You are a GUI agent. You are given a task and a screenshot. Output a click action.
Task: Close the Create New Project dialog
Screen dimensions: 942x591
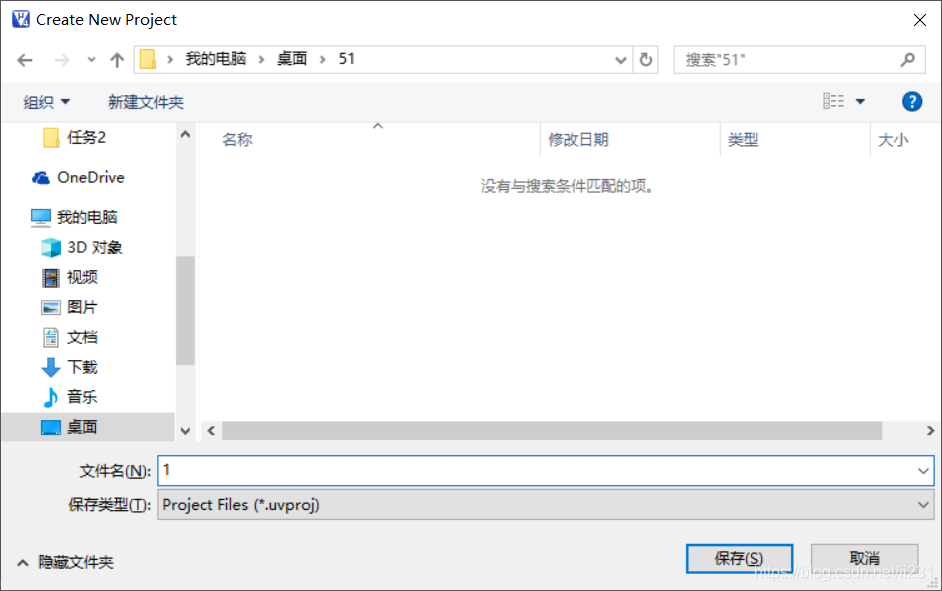(919, 20)
